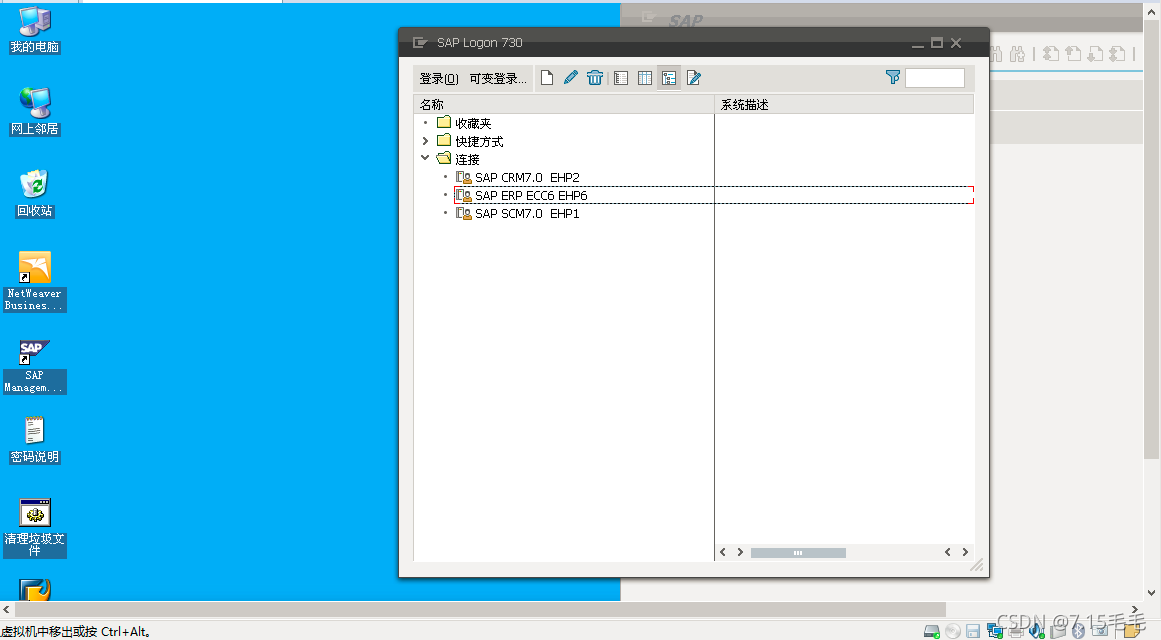Image resolution: width=1161 pixels, height=640 pixels.
Task: Click the VM network adapter status icon
Action: tap(994, 631)
